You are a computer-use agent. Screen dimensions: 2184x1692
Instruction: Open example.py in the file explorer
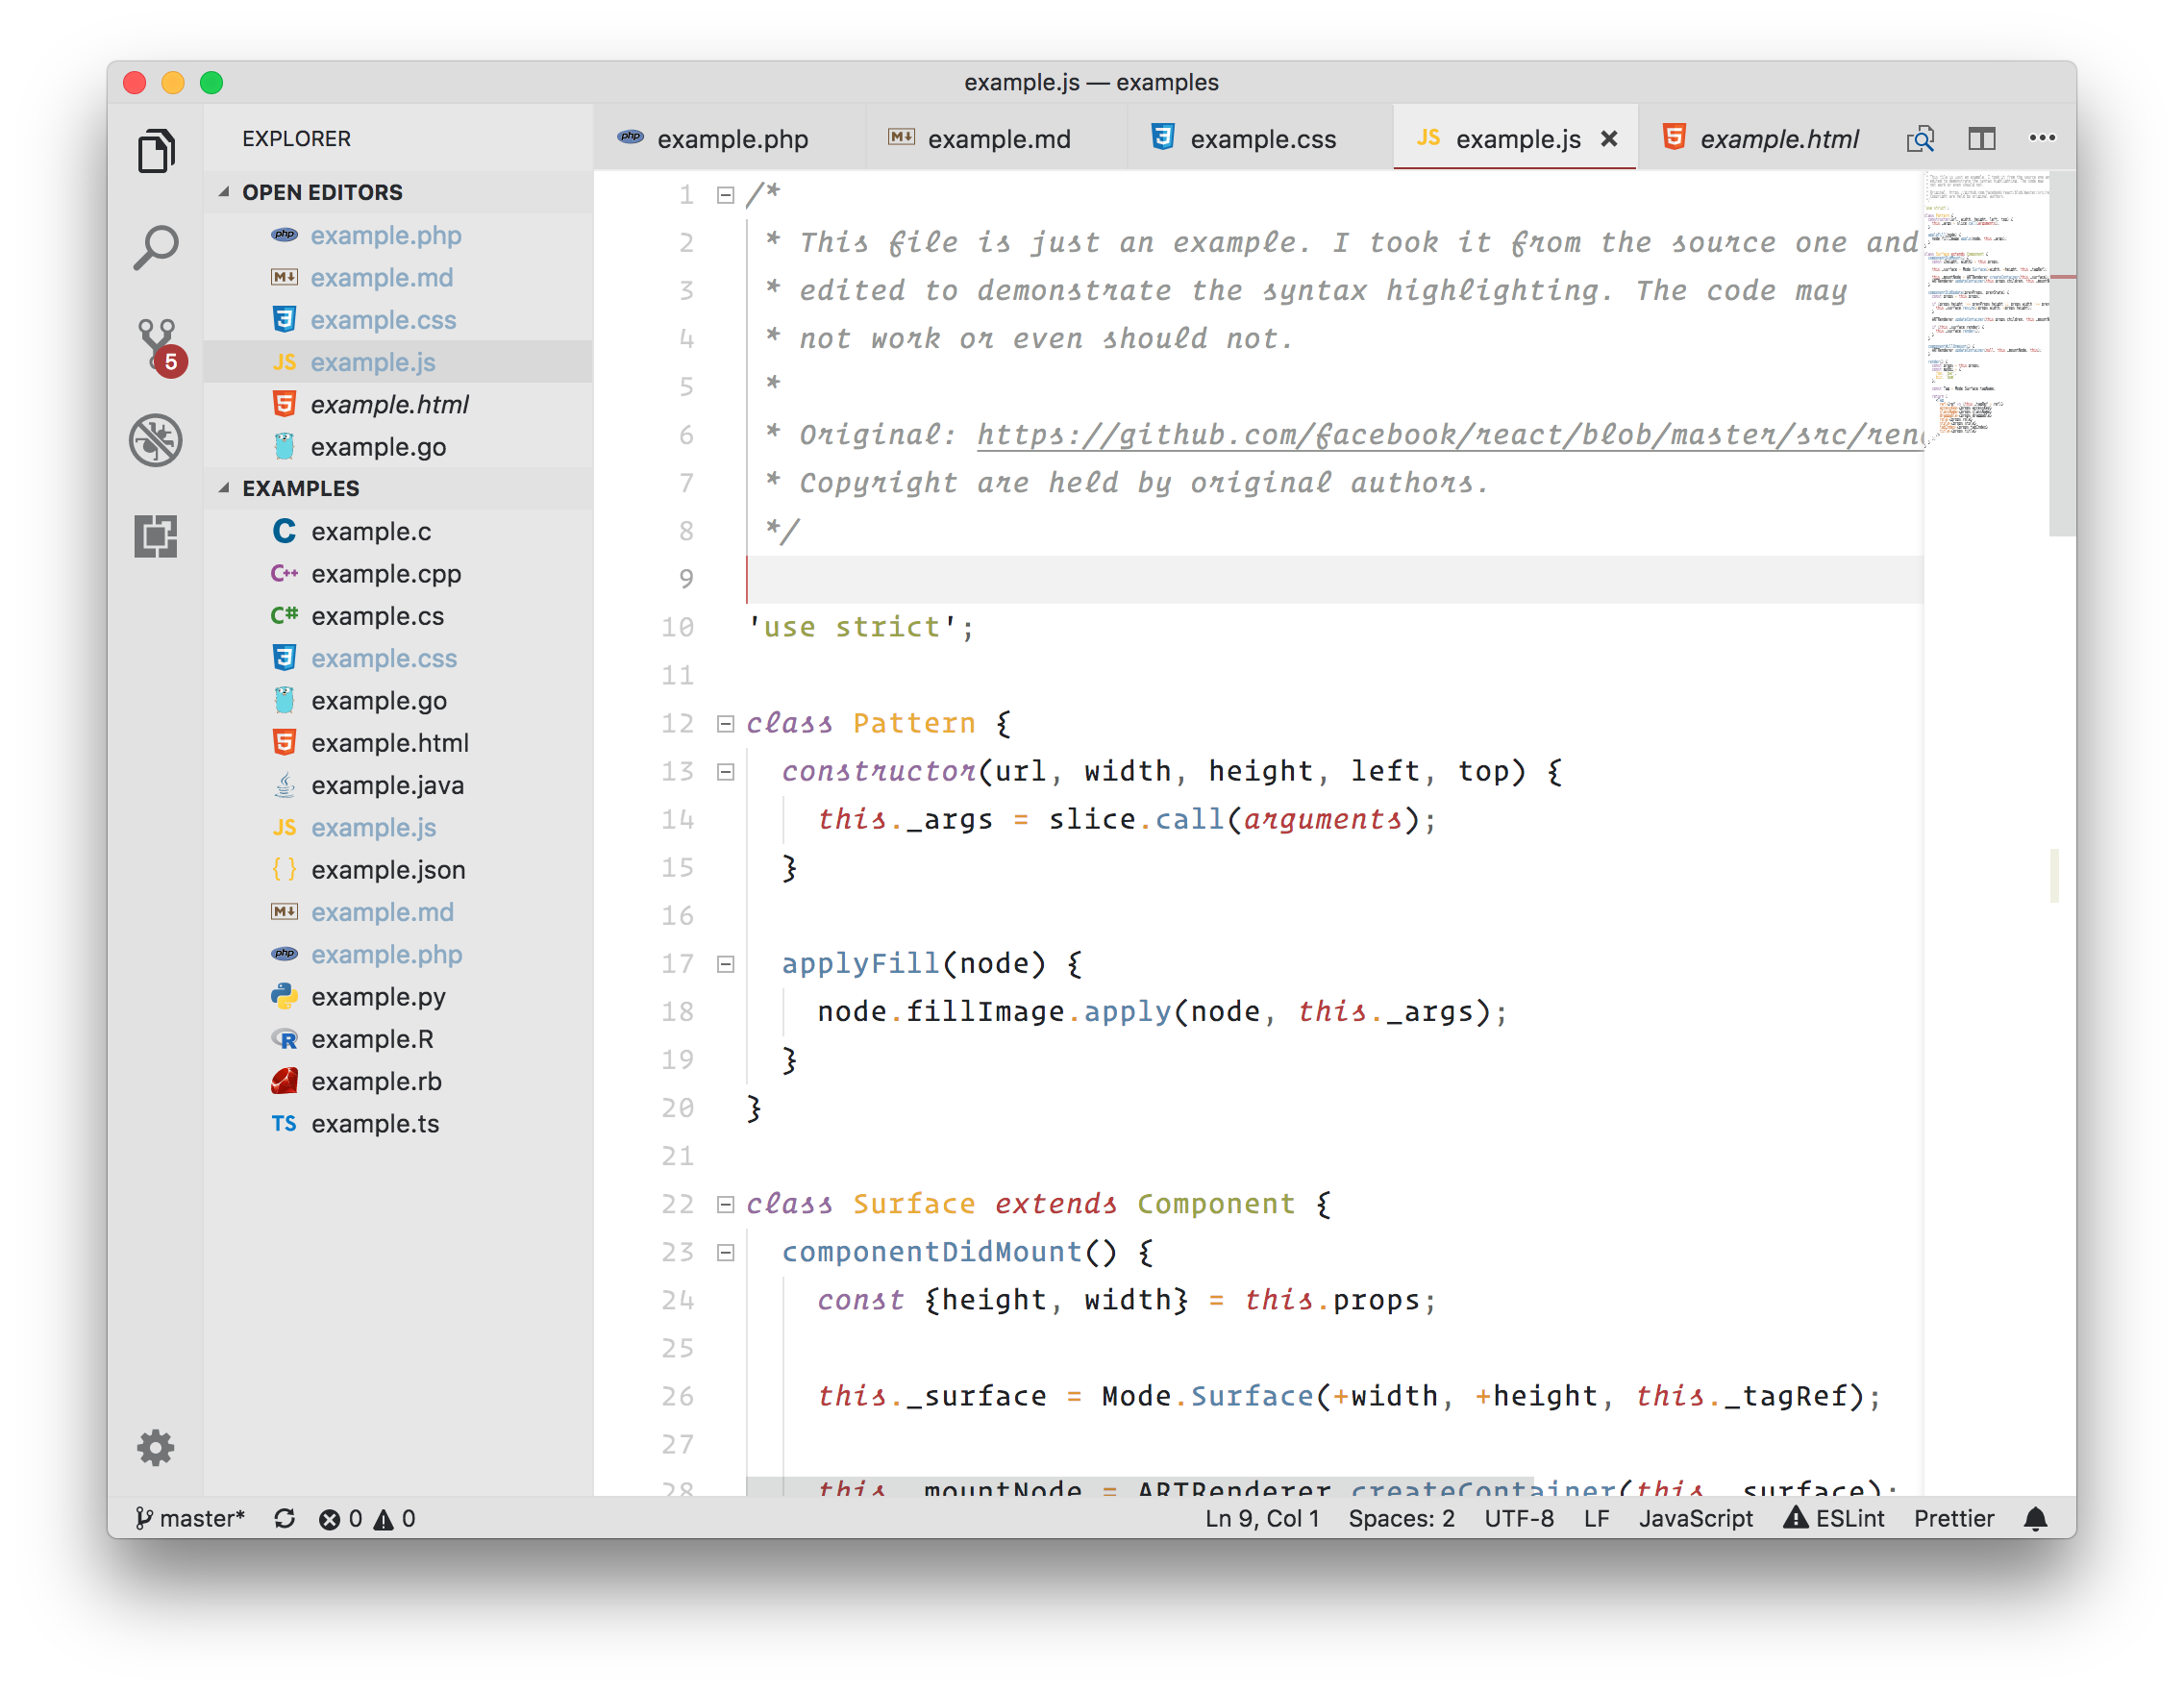coord(378,997)
